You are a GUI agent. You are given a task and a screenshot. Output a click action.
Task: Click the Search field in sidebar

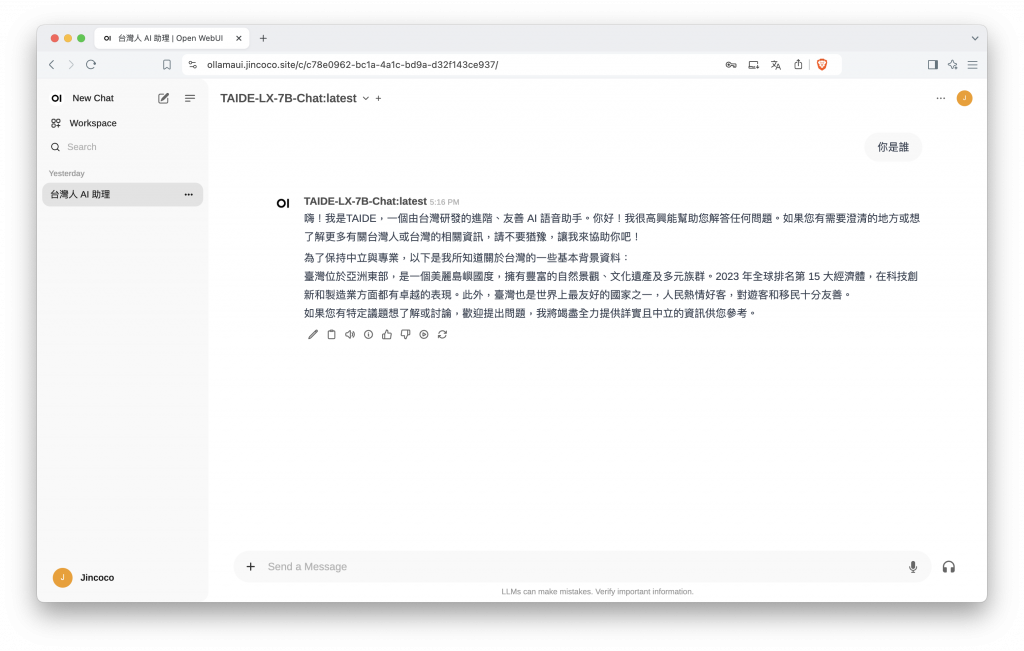[x=123, y=147]
